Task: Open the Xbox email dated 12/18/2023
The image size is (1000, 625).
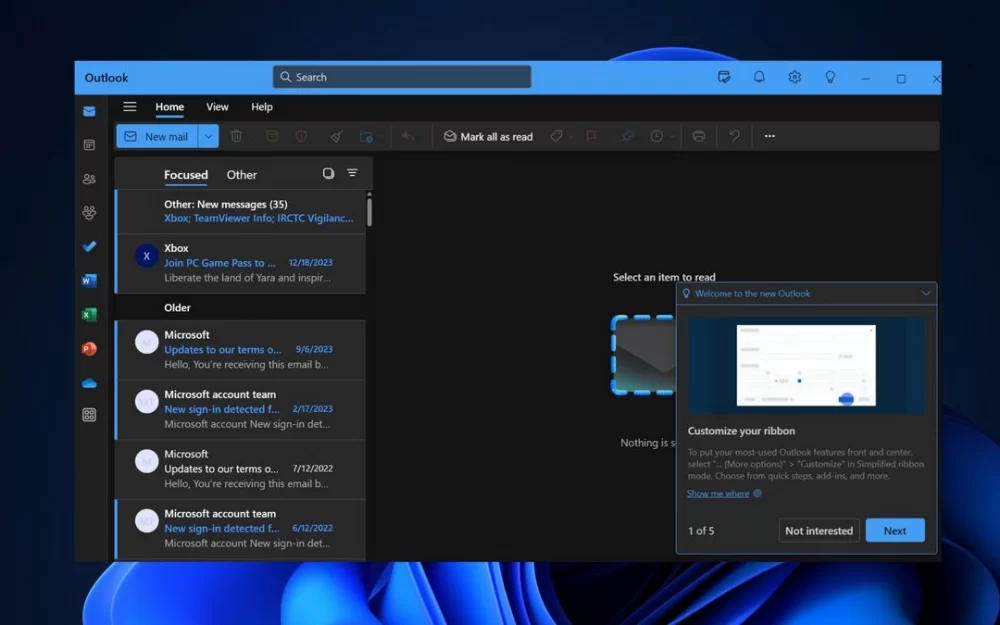Action: point(240,263)
